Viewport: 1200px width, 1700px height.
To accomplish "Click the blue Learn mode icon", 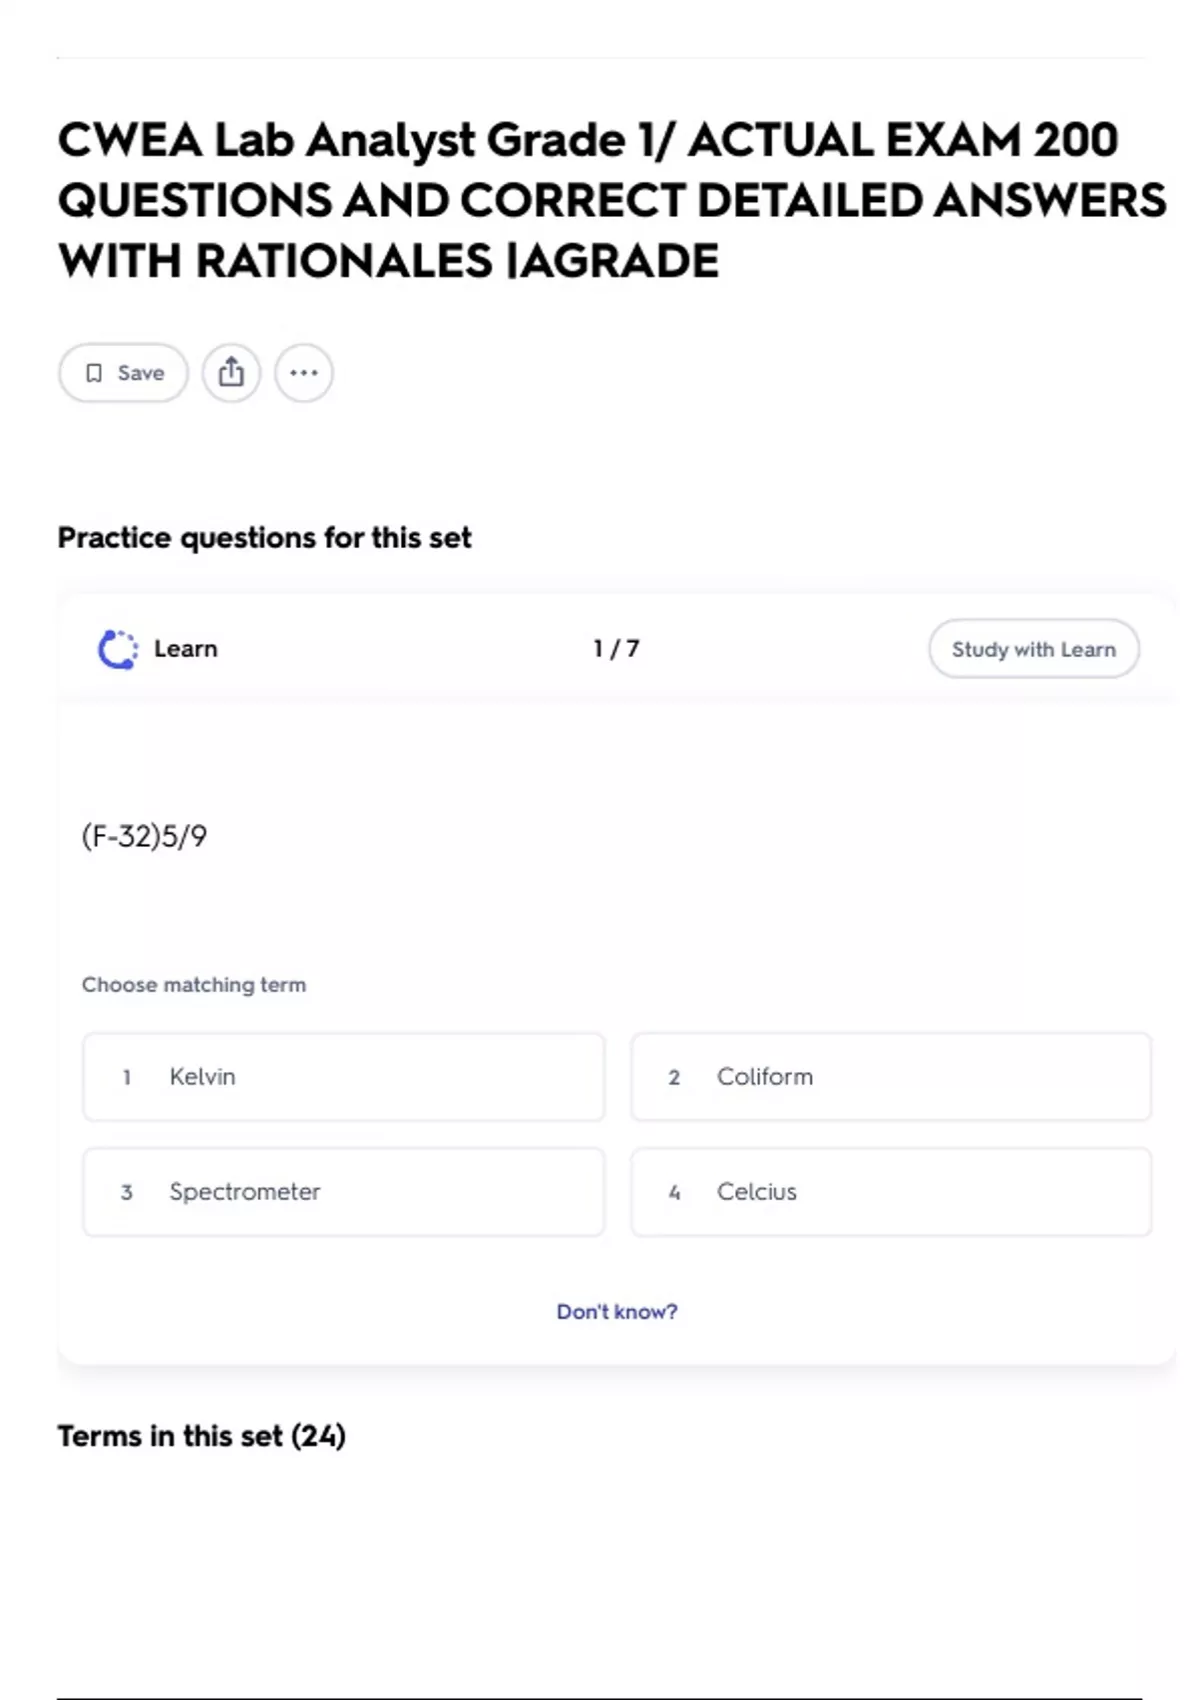I will coord(118,649).
